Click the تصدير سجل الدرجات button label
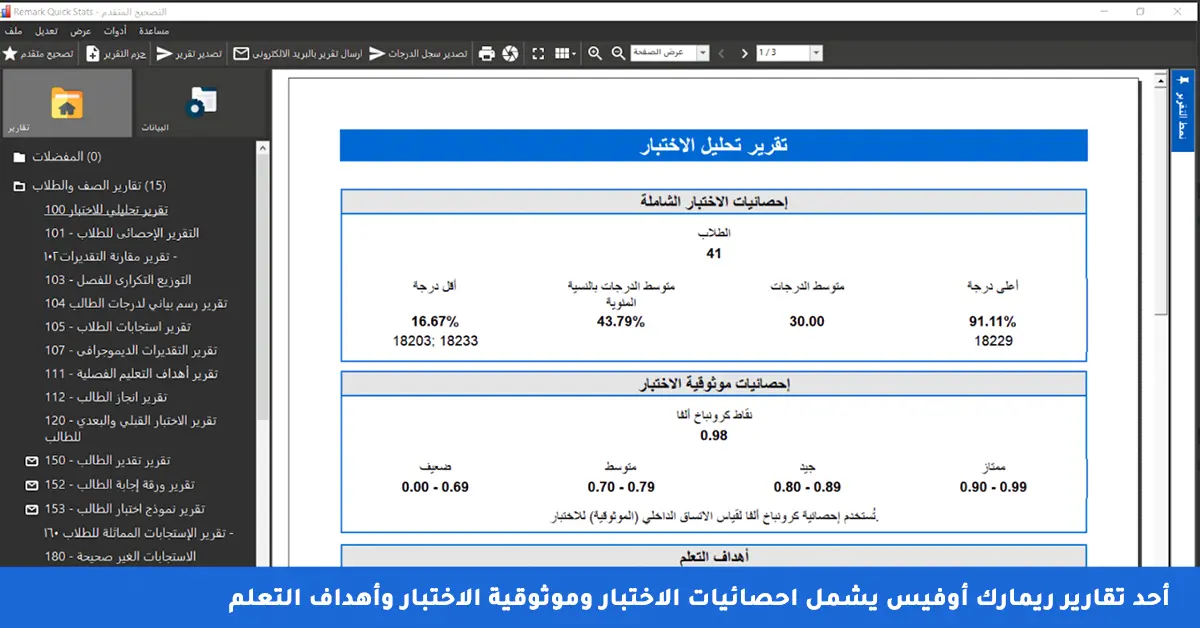 pos(427,53)
